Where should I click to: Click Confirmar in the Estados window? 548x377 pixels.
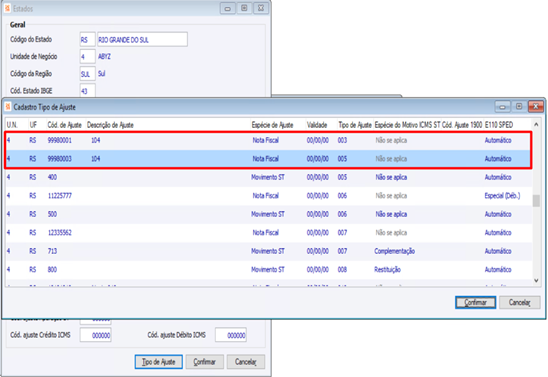tap(204, 362)
